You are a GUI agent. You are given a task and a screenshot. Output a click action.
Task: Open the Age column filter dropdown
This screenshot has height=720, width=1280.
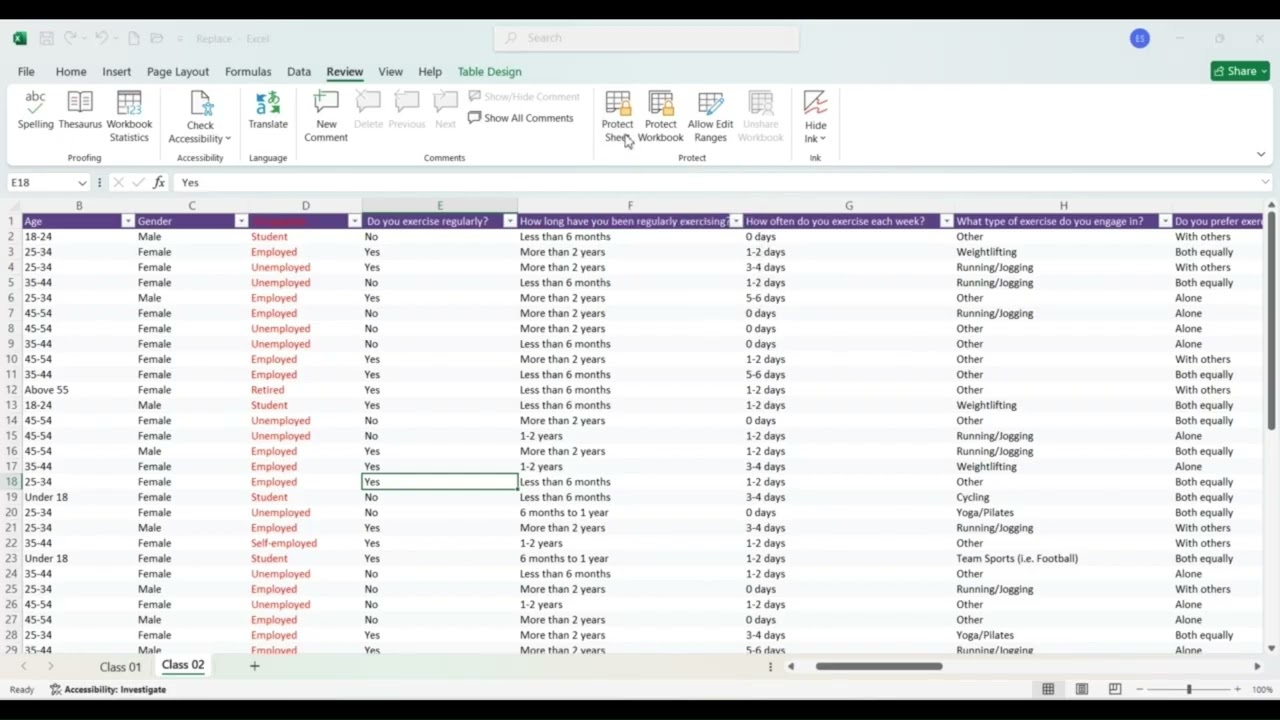coord(127,221)
